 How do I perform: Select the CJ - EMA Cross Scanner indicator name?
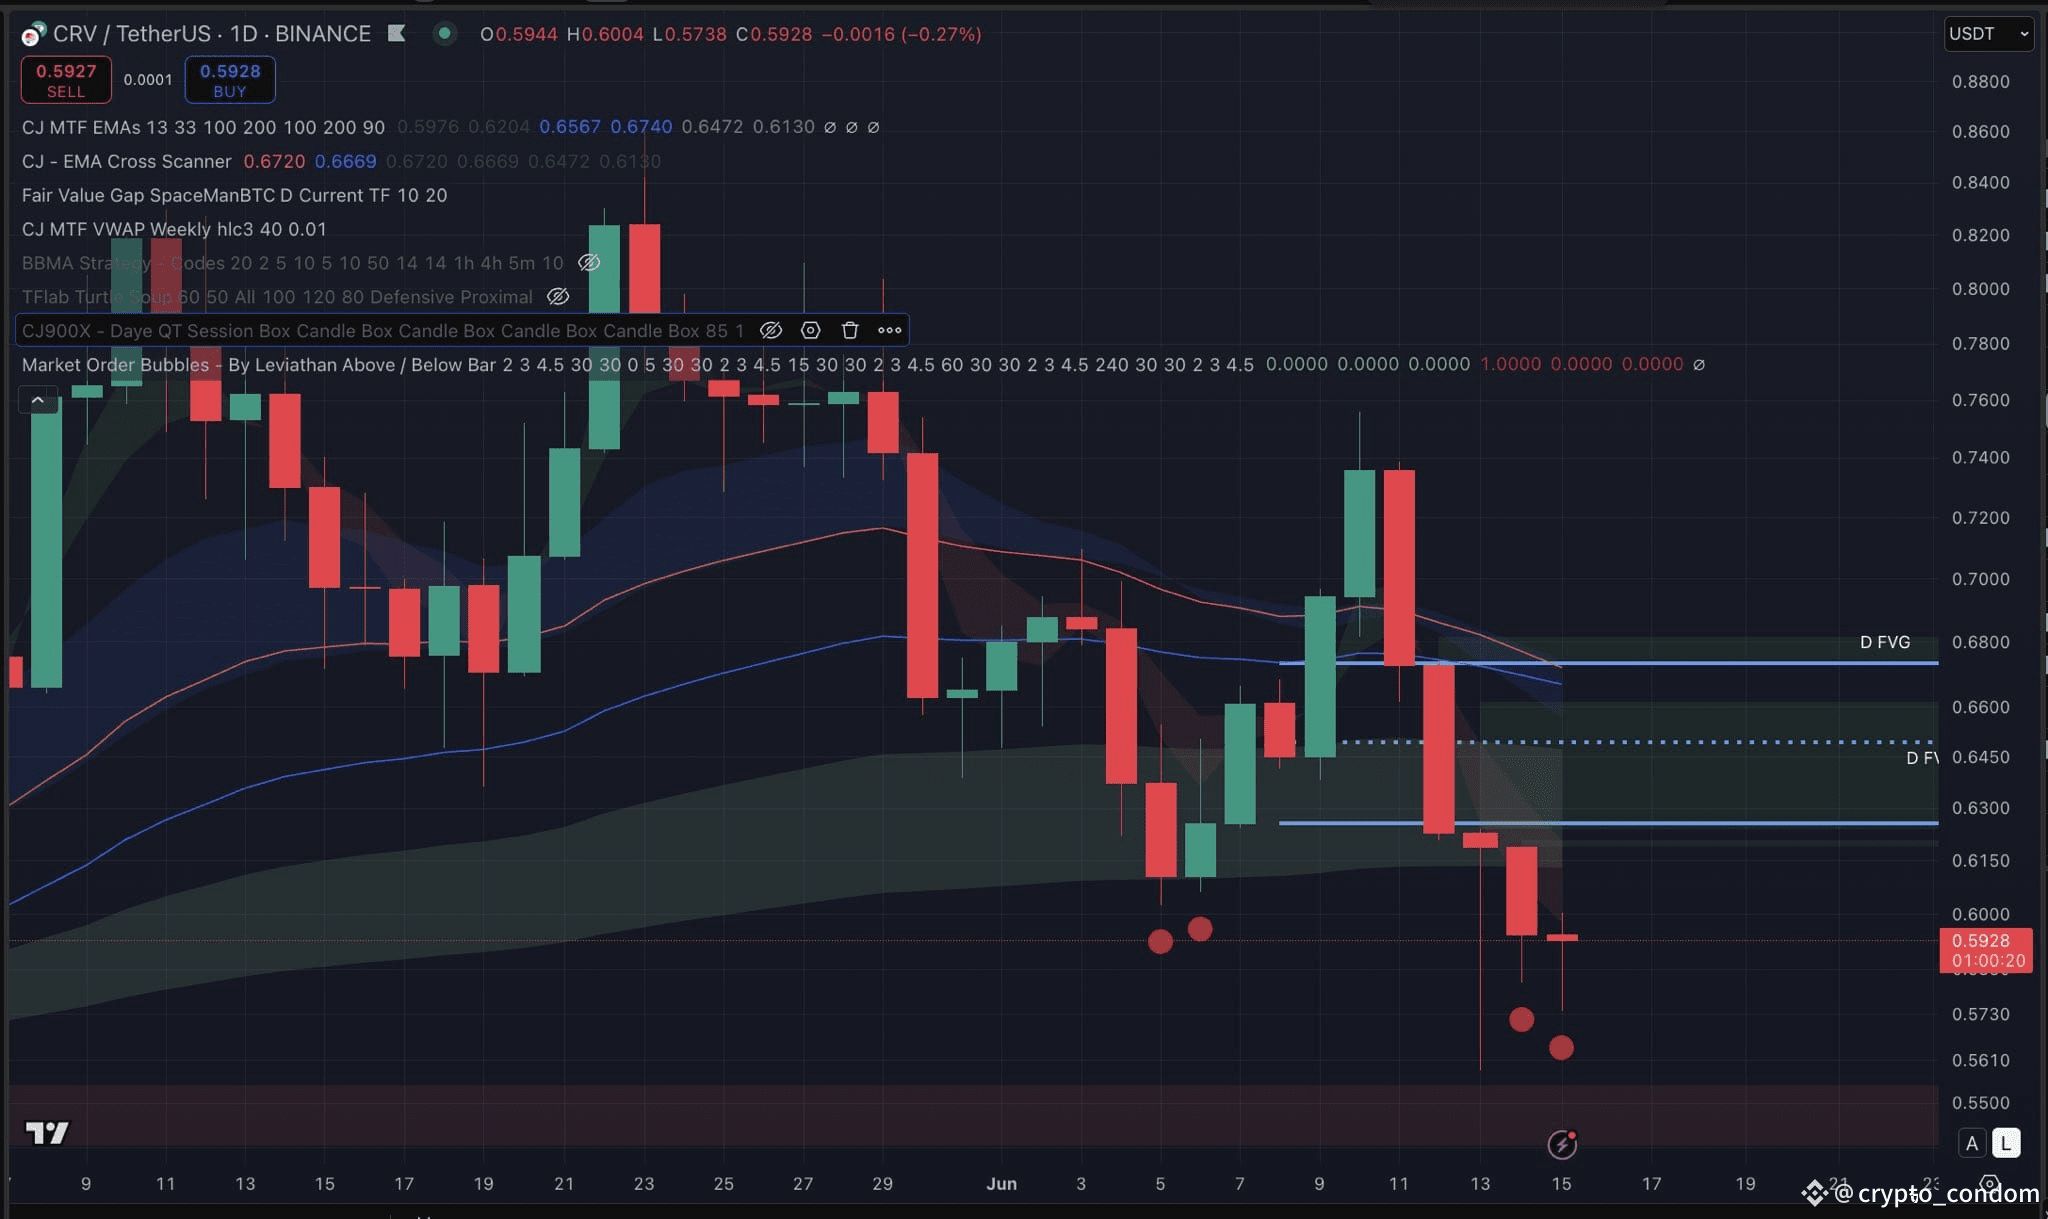[126, 161]
